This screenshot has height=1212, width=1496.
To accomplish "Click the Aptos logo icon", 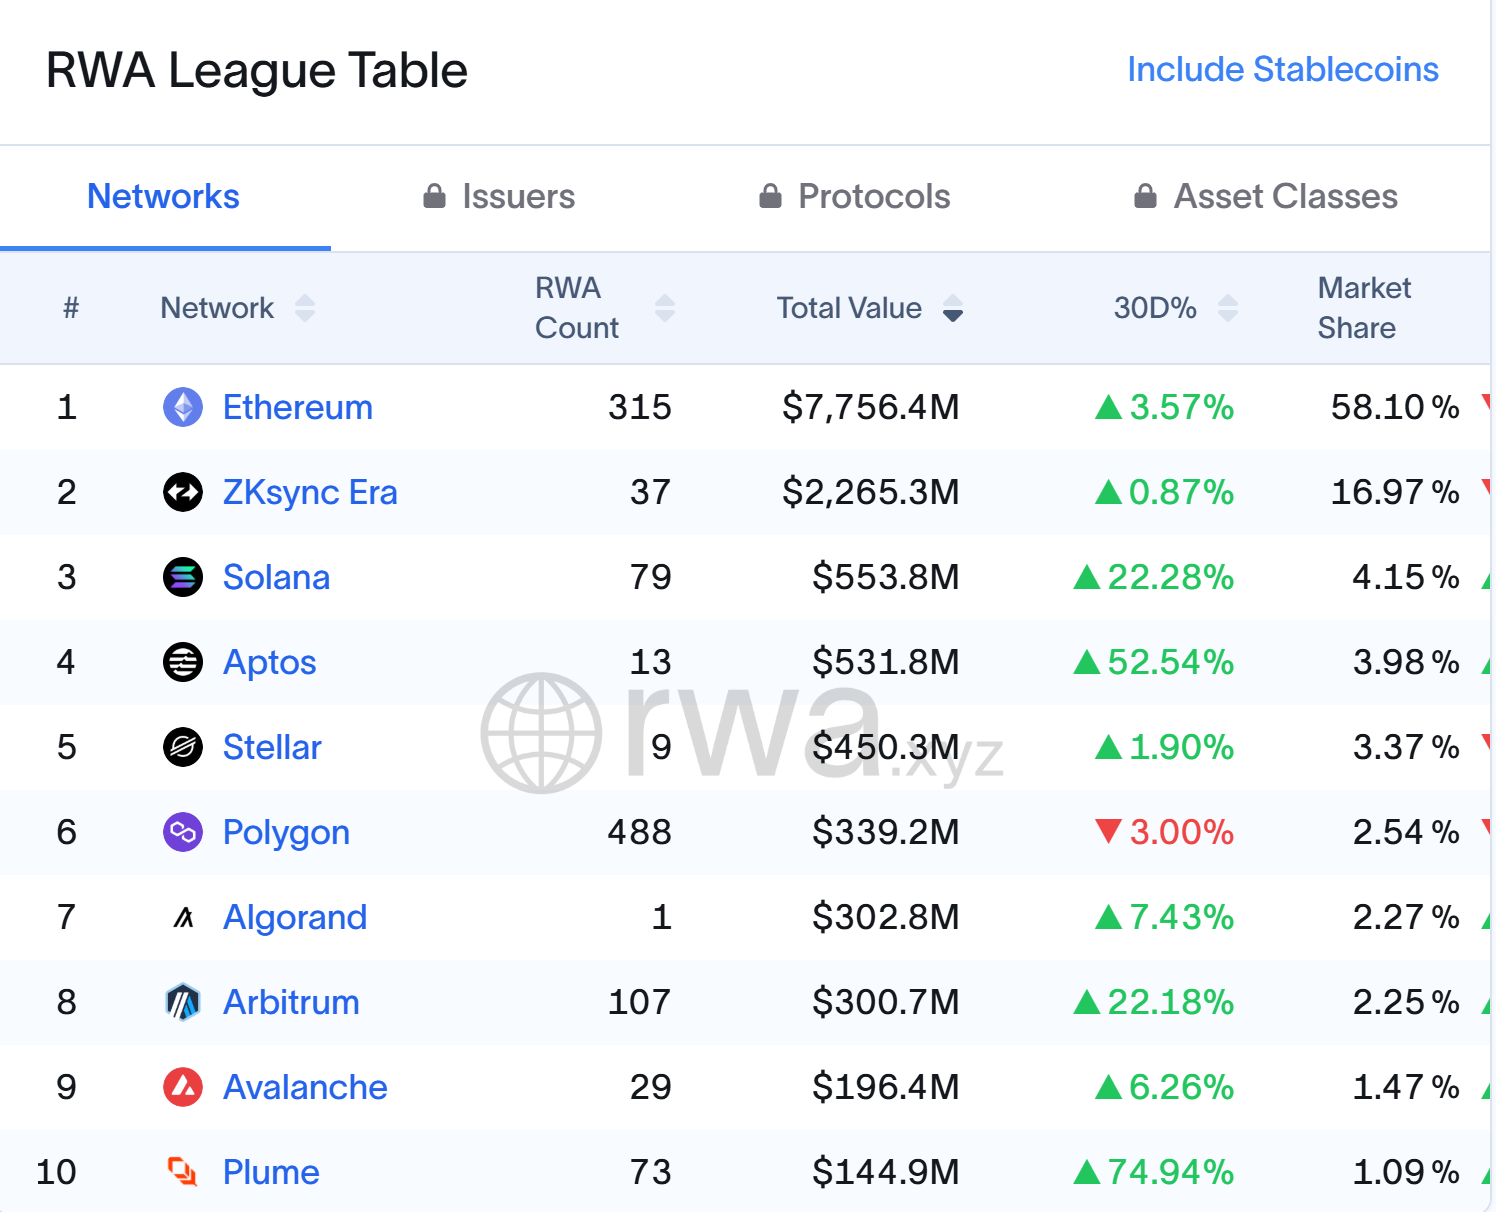I will click(x=183, y=662).
